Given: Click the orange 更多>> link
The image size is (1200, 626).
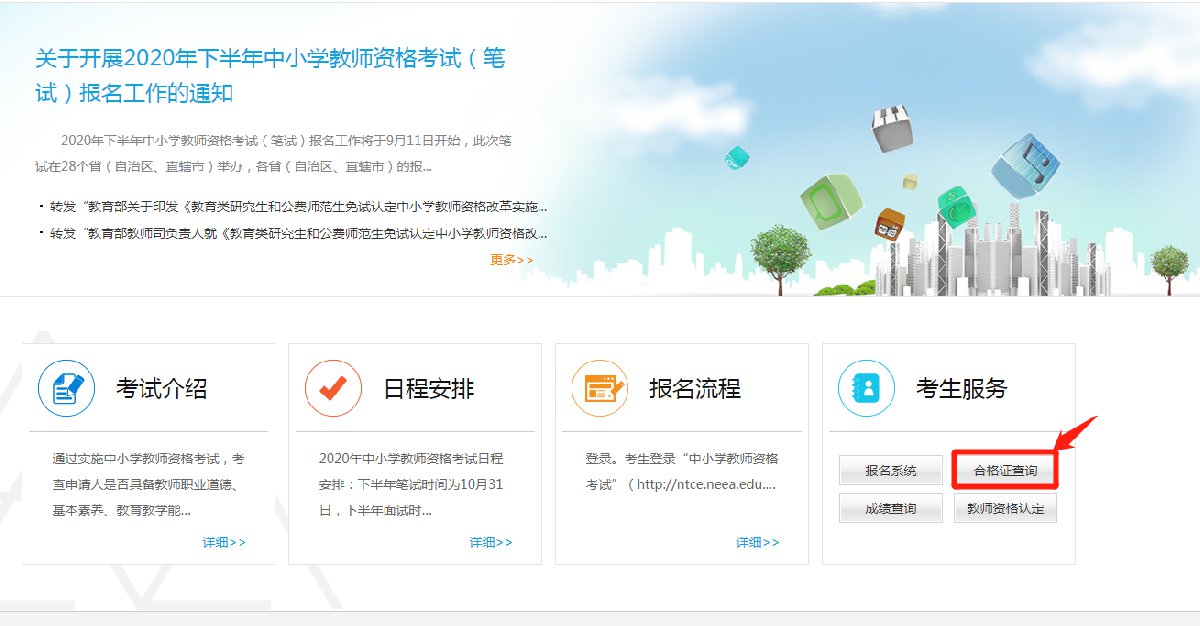Looking at the screenshot, I should pyautogui.click(x=511, y=260).
